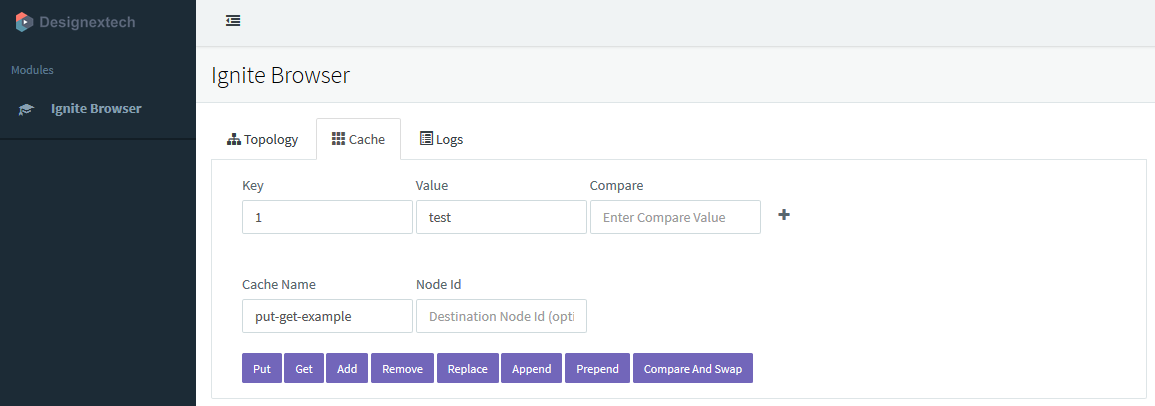Select the Cache tab
This screenshot has height=406, width=1155.
[x=358, y=140]
